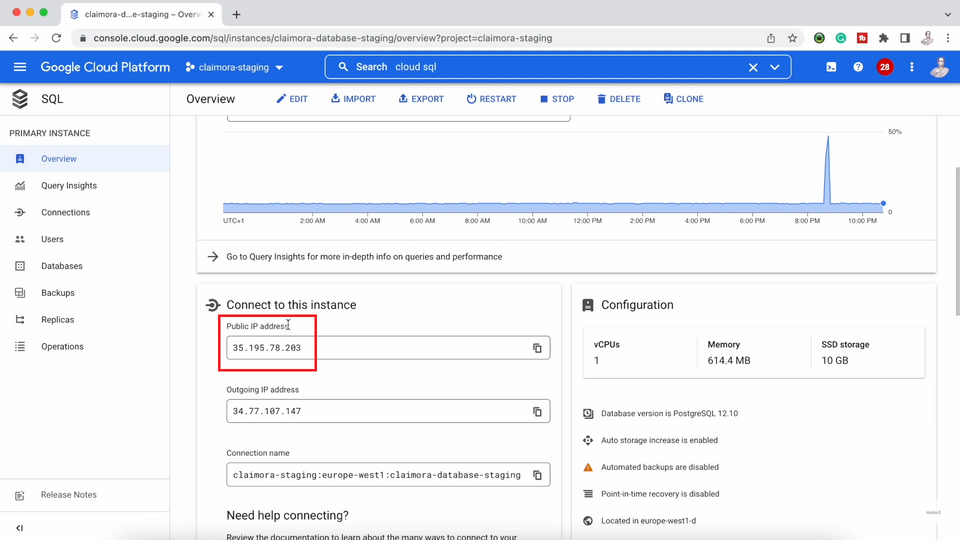
Task: Activate Cloud Shell icon
Action: click(831, 67)
